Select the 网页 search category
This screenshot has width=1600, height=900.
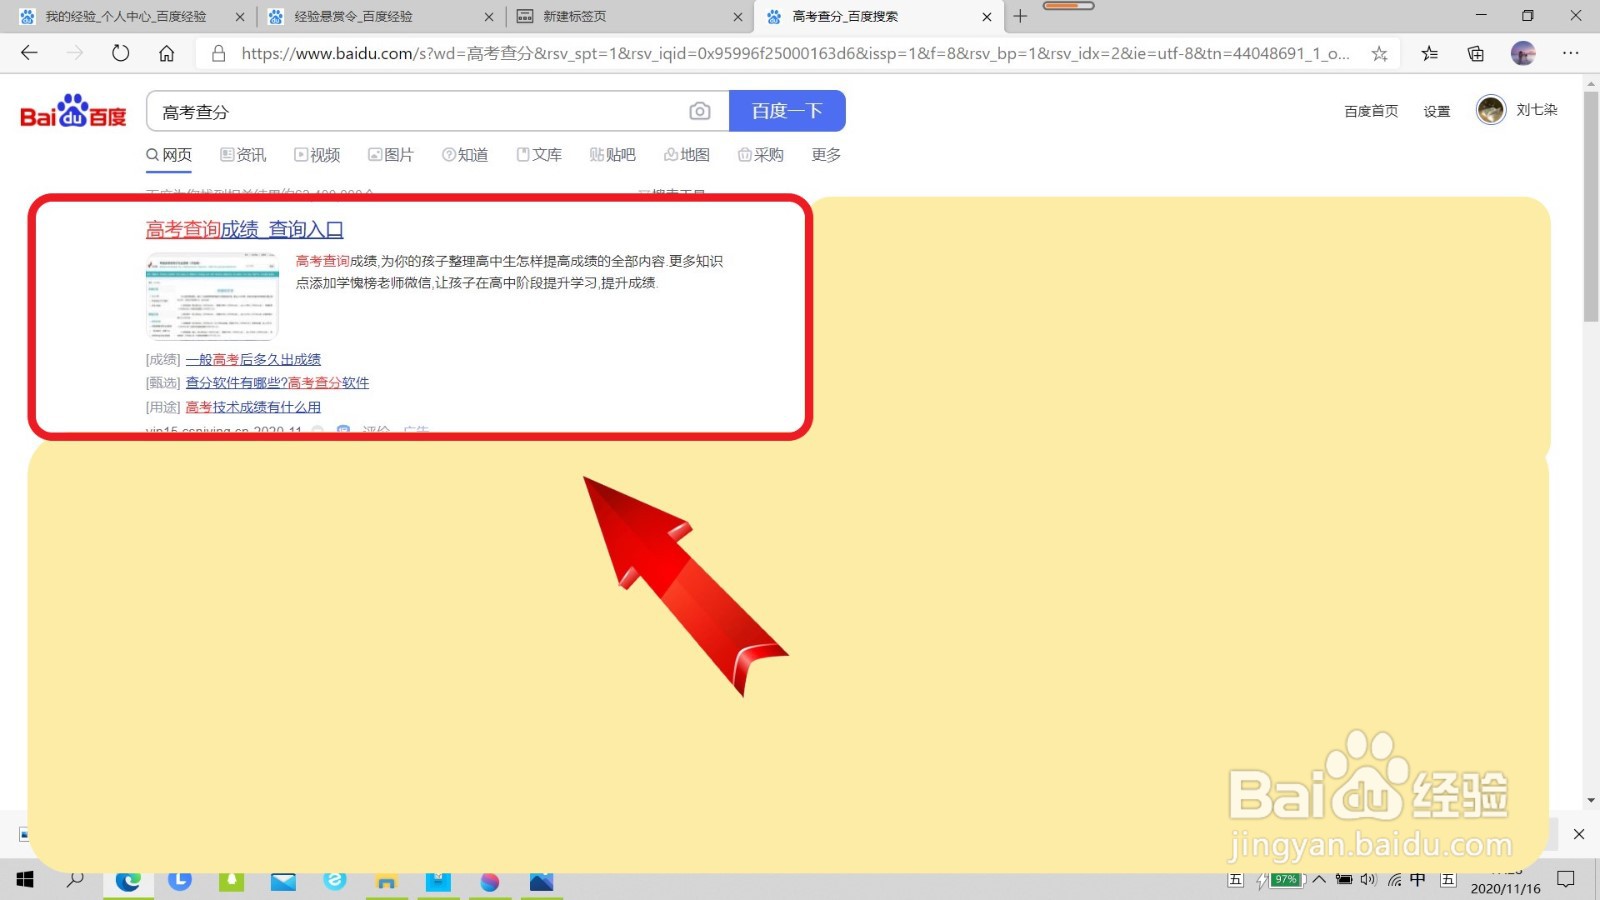coord(169,155)
